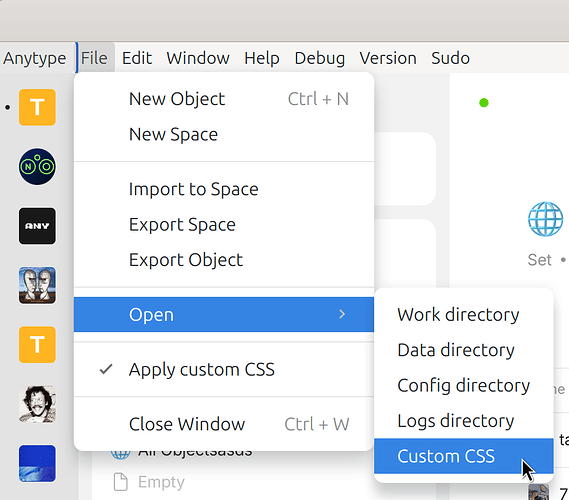Toggle the Apply custom CSS checkmark
Image resolution: width=569 pixels, height=500 pixels.
click(x=106, y=369)
